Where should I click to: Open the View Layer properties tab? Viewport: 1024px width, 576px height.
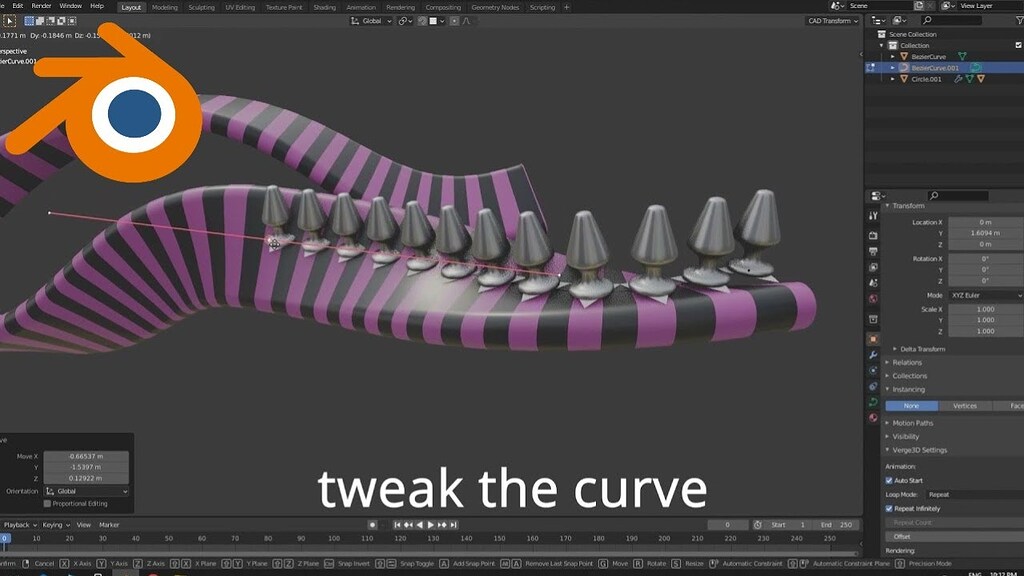pyautogui.click(x=873, y=267)
